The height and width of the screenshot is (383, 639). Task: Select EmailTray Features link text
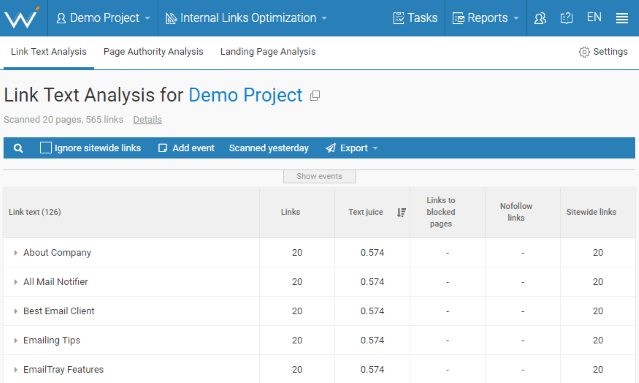point(63,370)
